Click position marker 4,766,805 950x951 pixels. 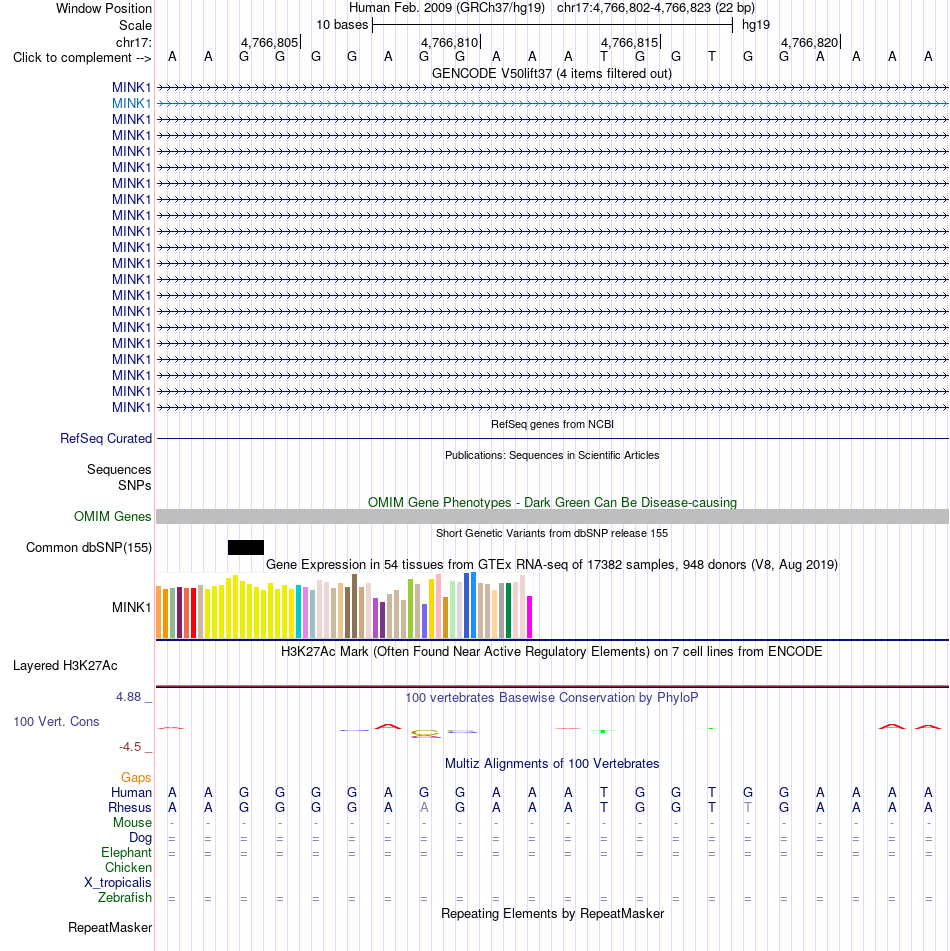(x=269, y=43)
